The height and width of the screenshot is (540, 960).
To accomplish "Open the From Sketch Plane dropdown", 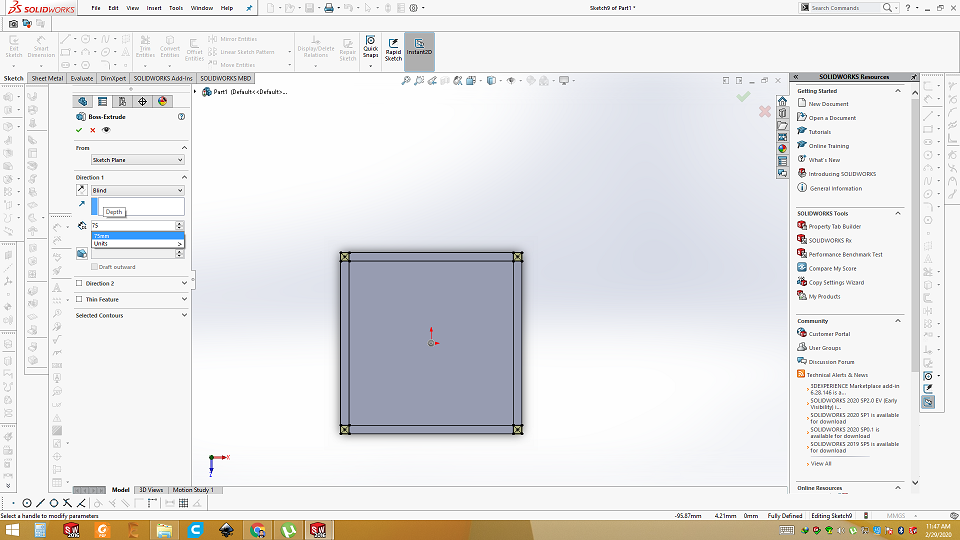I will pos(137,160).
